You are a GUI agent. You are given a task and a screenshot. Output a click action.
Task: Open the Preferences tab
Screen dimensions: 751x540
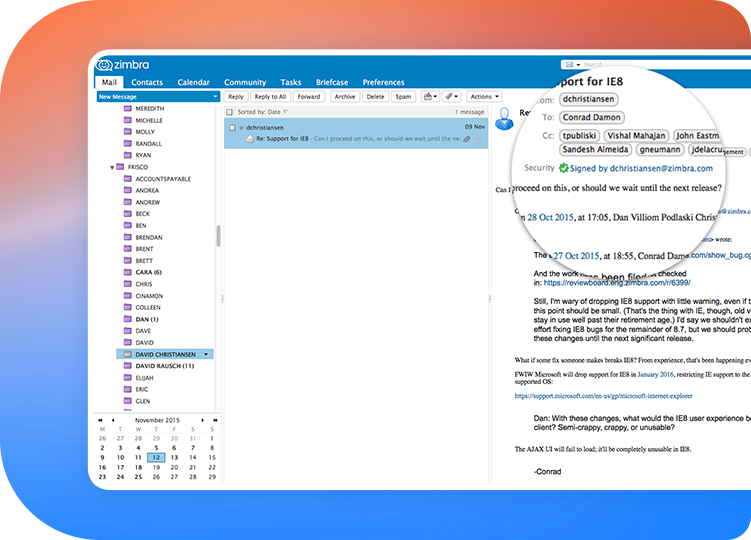point(384,82)
